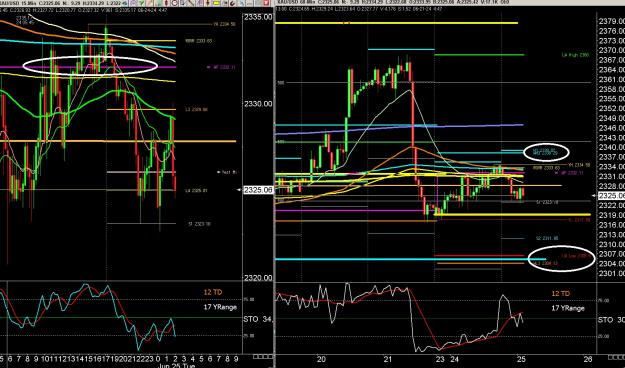625x368 pixels.
Task: Select the highlighted 2325.06 current price on left chart
Action: click(x=258, y=190)
